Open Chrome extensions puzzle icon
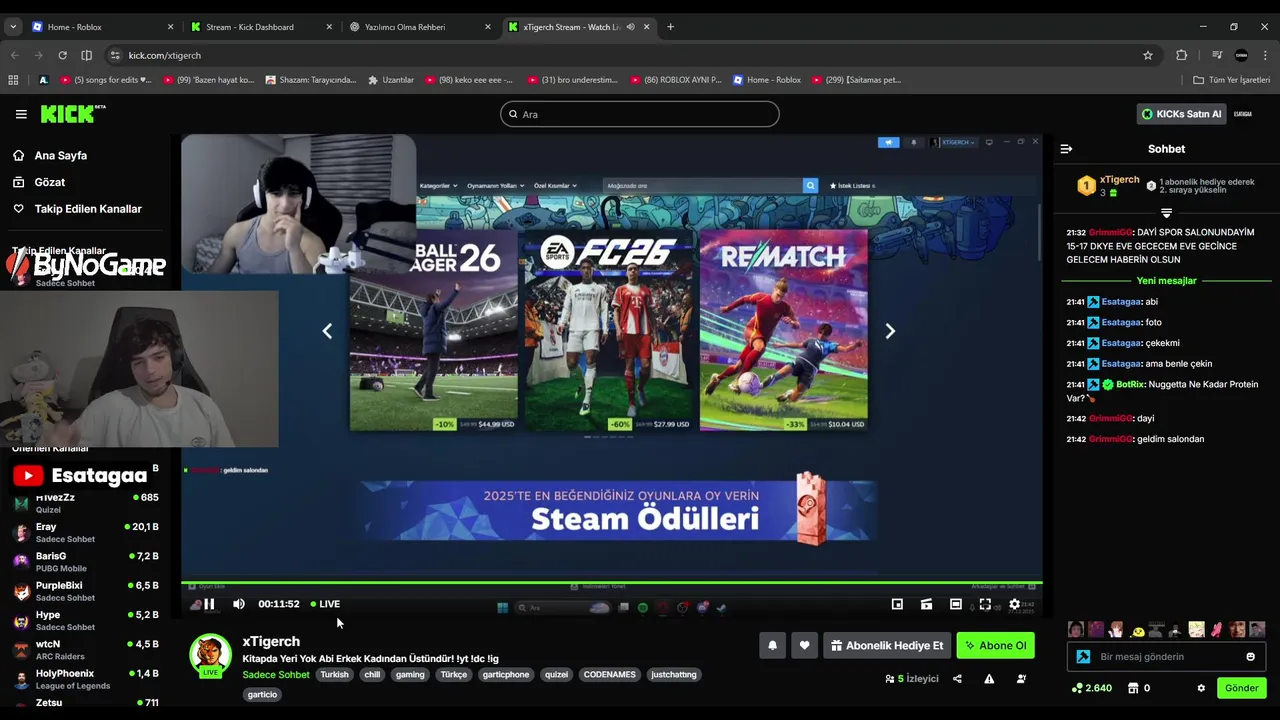Viewport: 1280px width, 720px height. (1181, 55)
